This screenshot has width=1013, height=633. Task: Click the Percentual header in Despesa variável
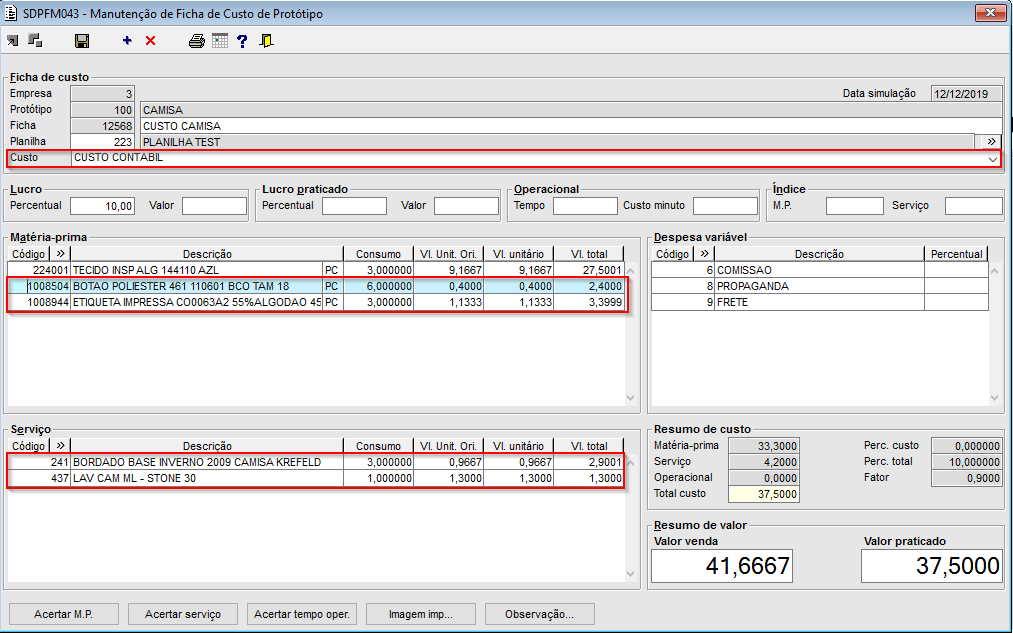coord(956,254)
